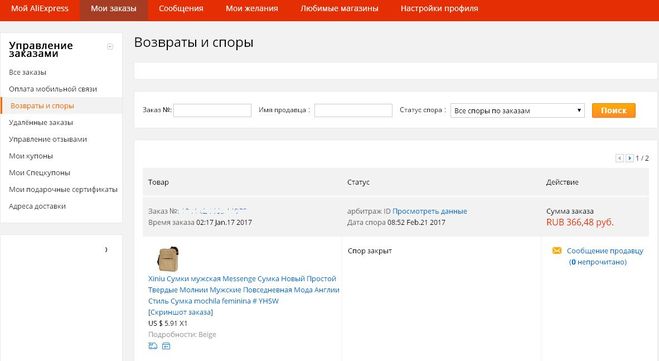Click the orange Поиск button
Image resolution: width=659 pixels, height=361 pixels.
614,110
